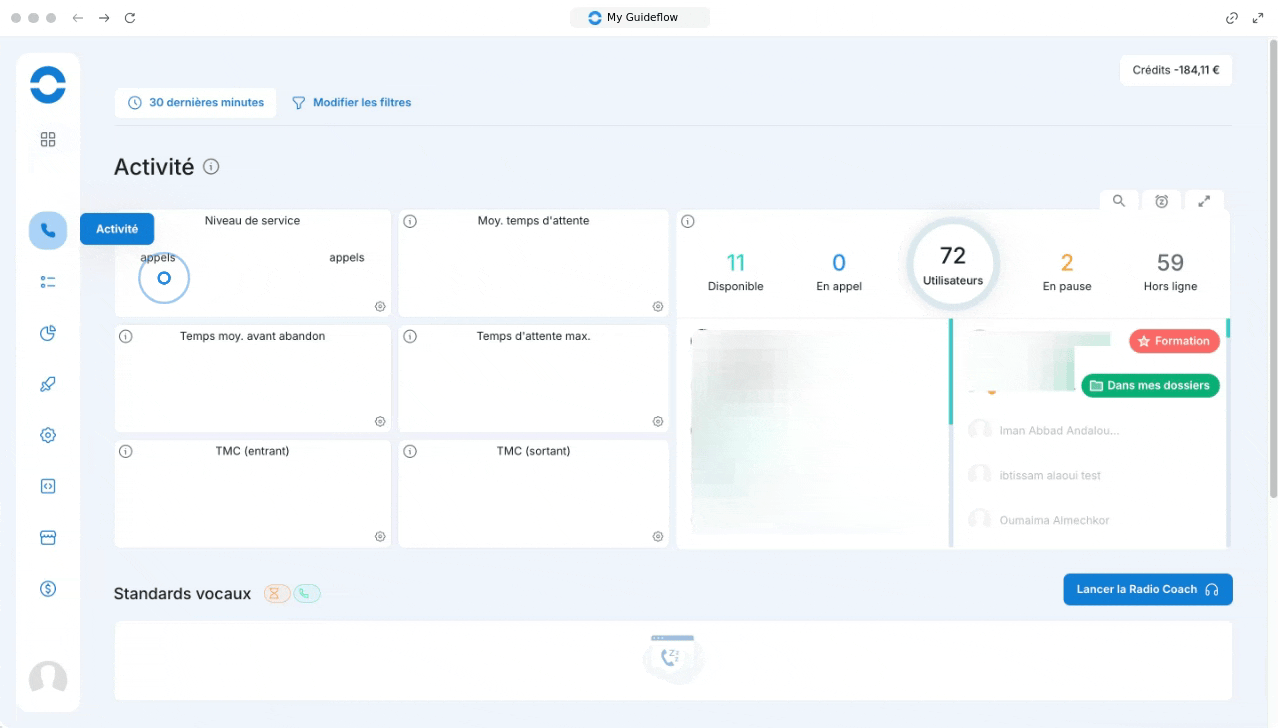Open the pie chart statistics sidebar icon

click(48, 333)
